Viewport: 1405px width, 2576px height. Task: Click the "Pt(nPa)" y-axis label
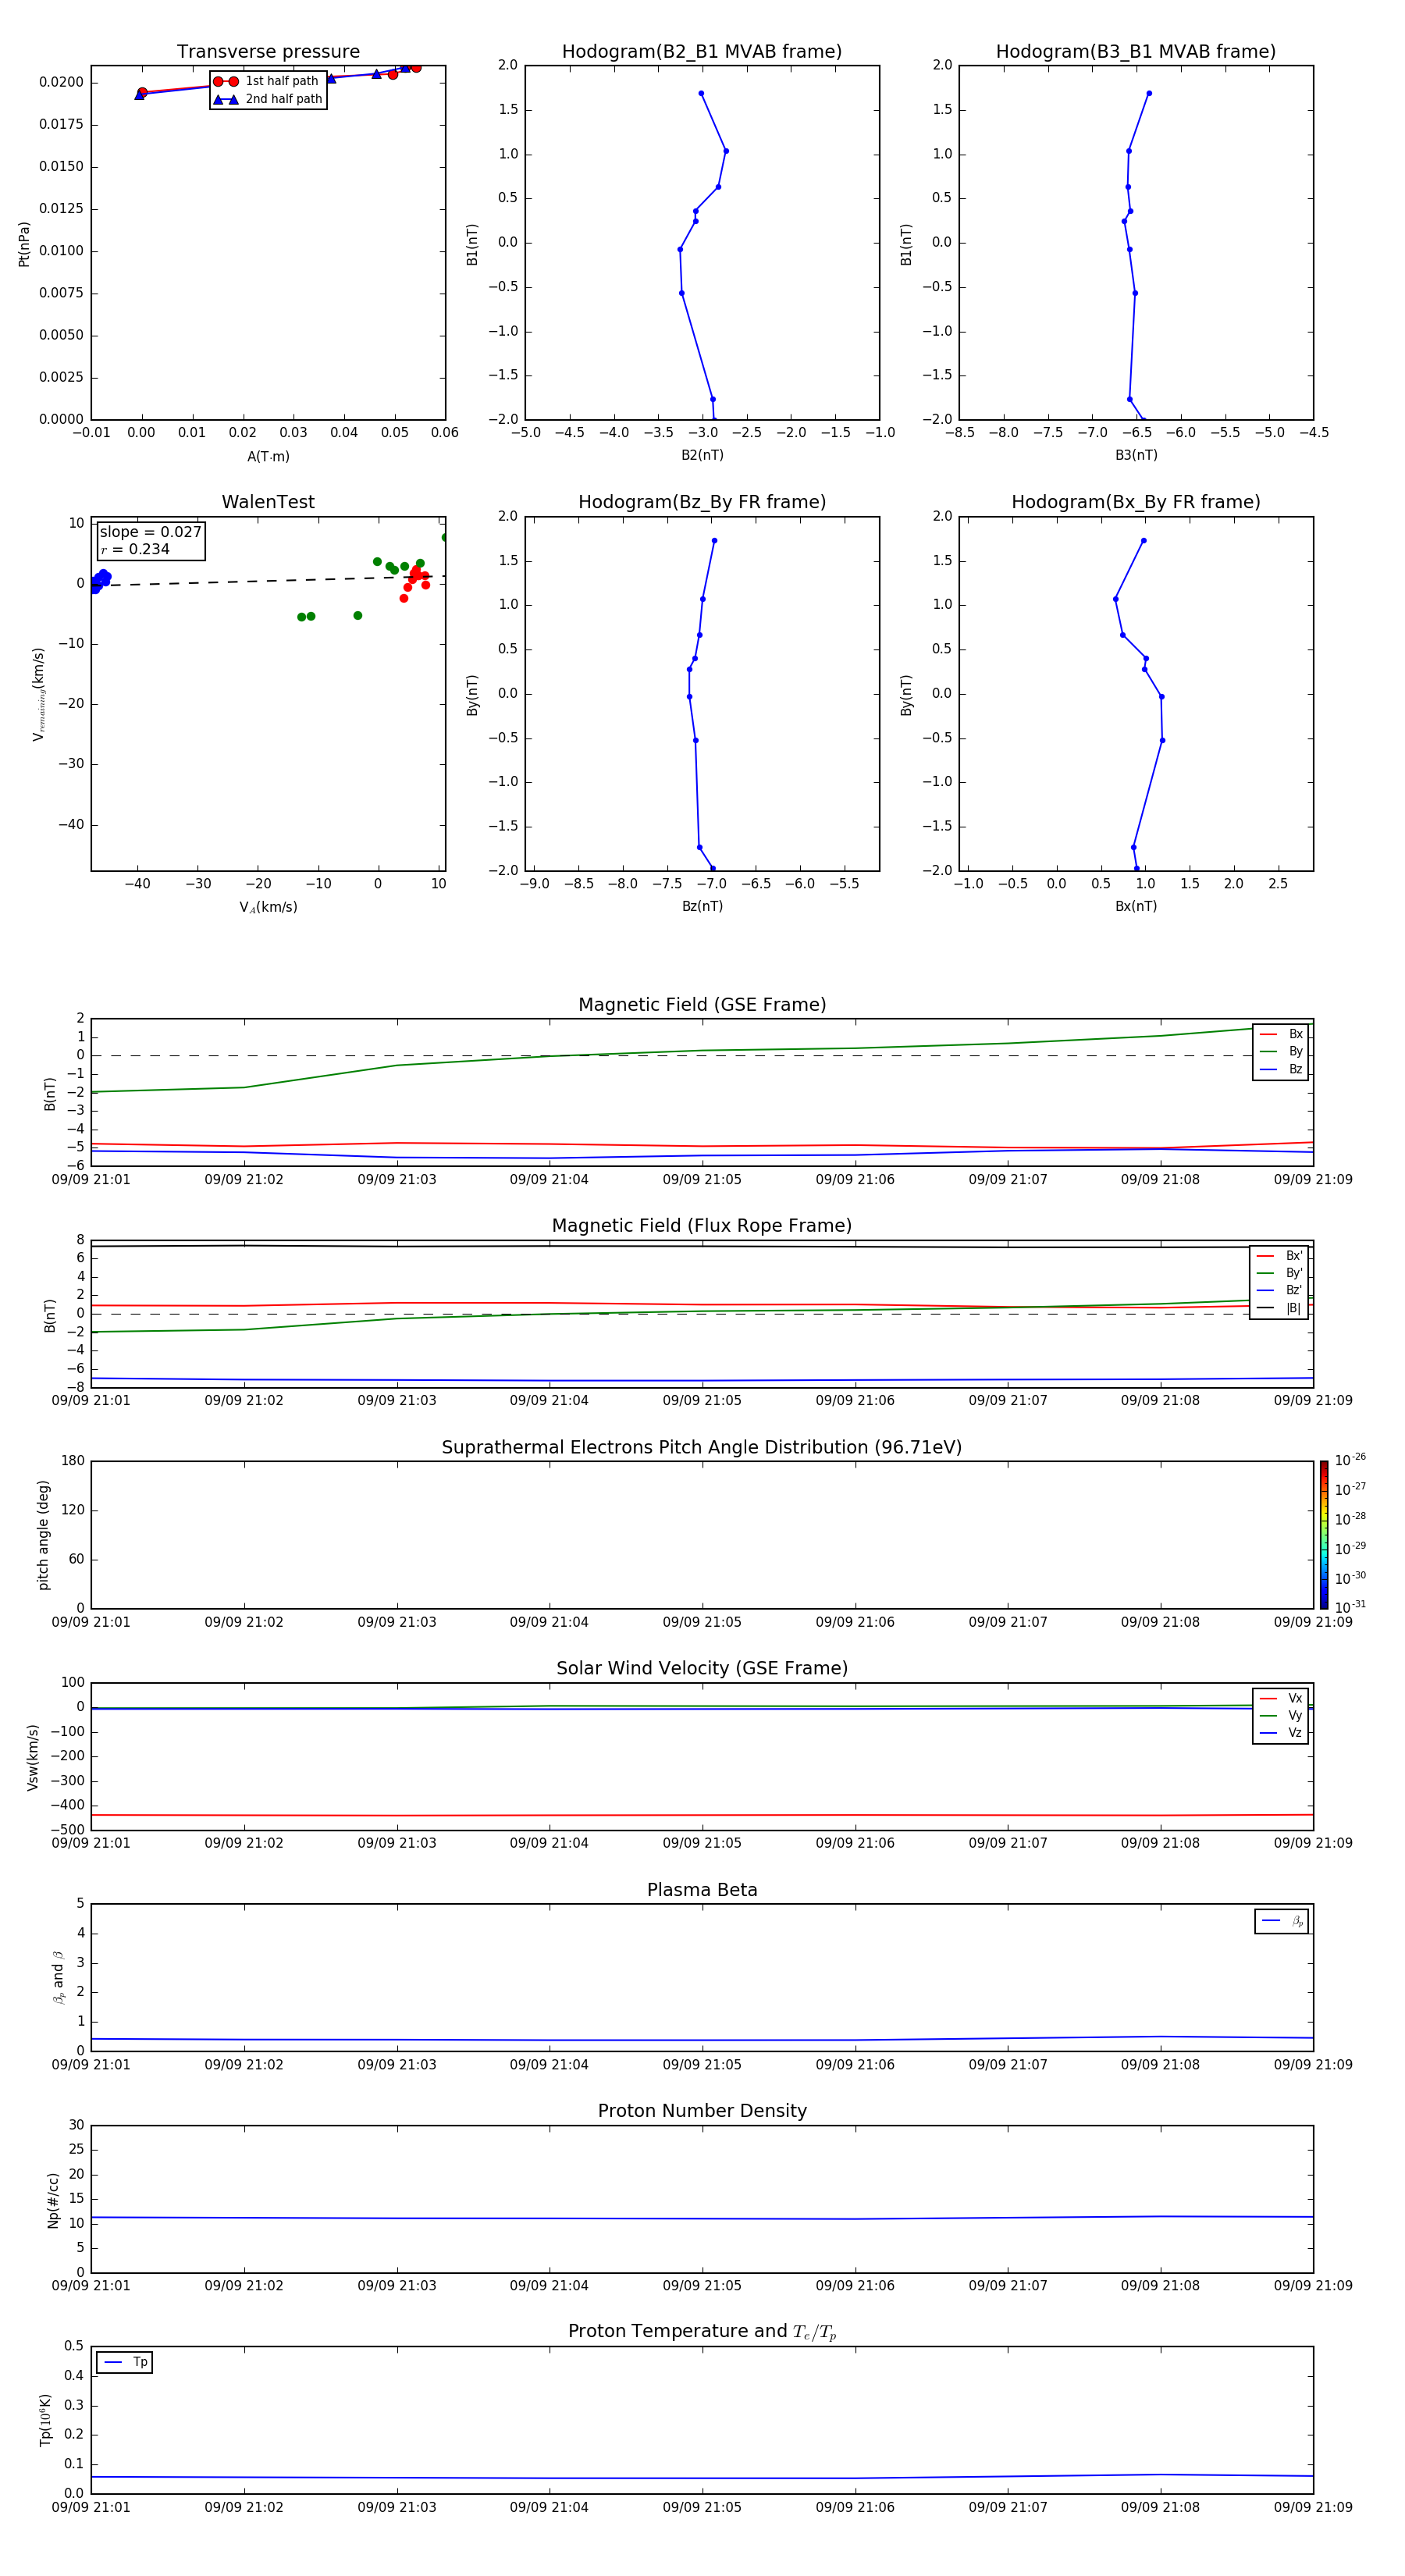pyautogui.click(x=24, y=244)
